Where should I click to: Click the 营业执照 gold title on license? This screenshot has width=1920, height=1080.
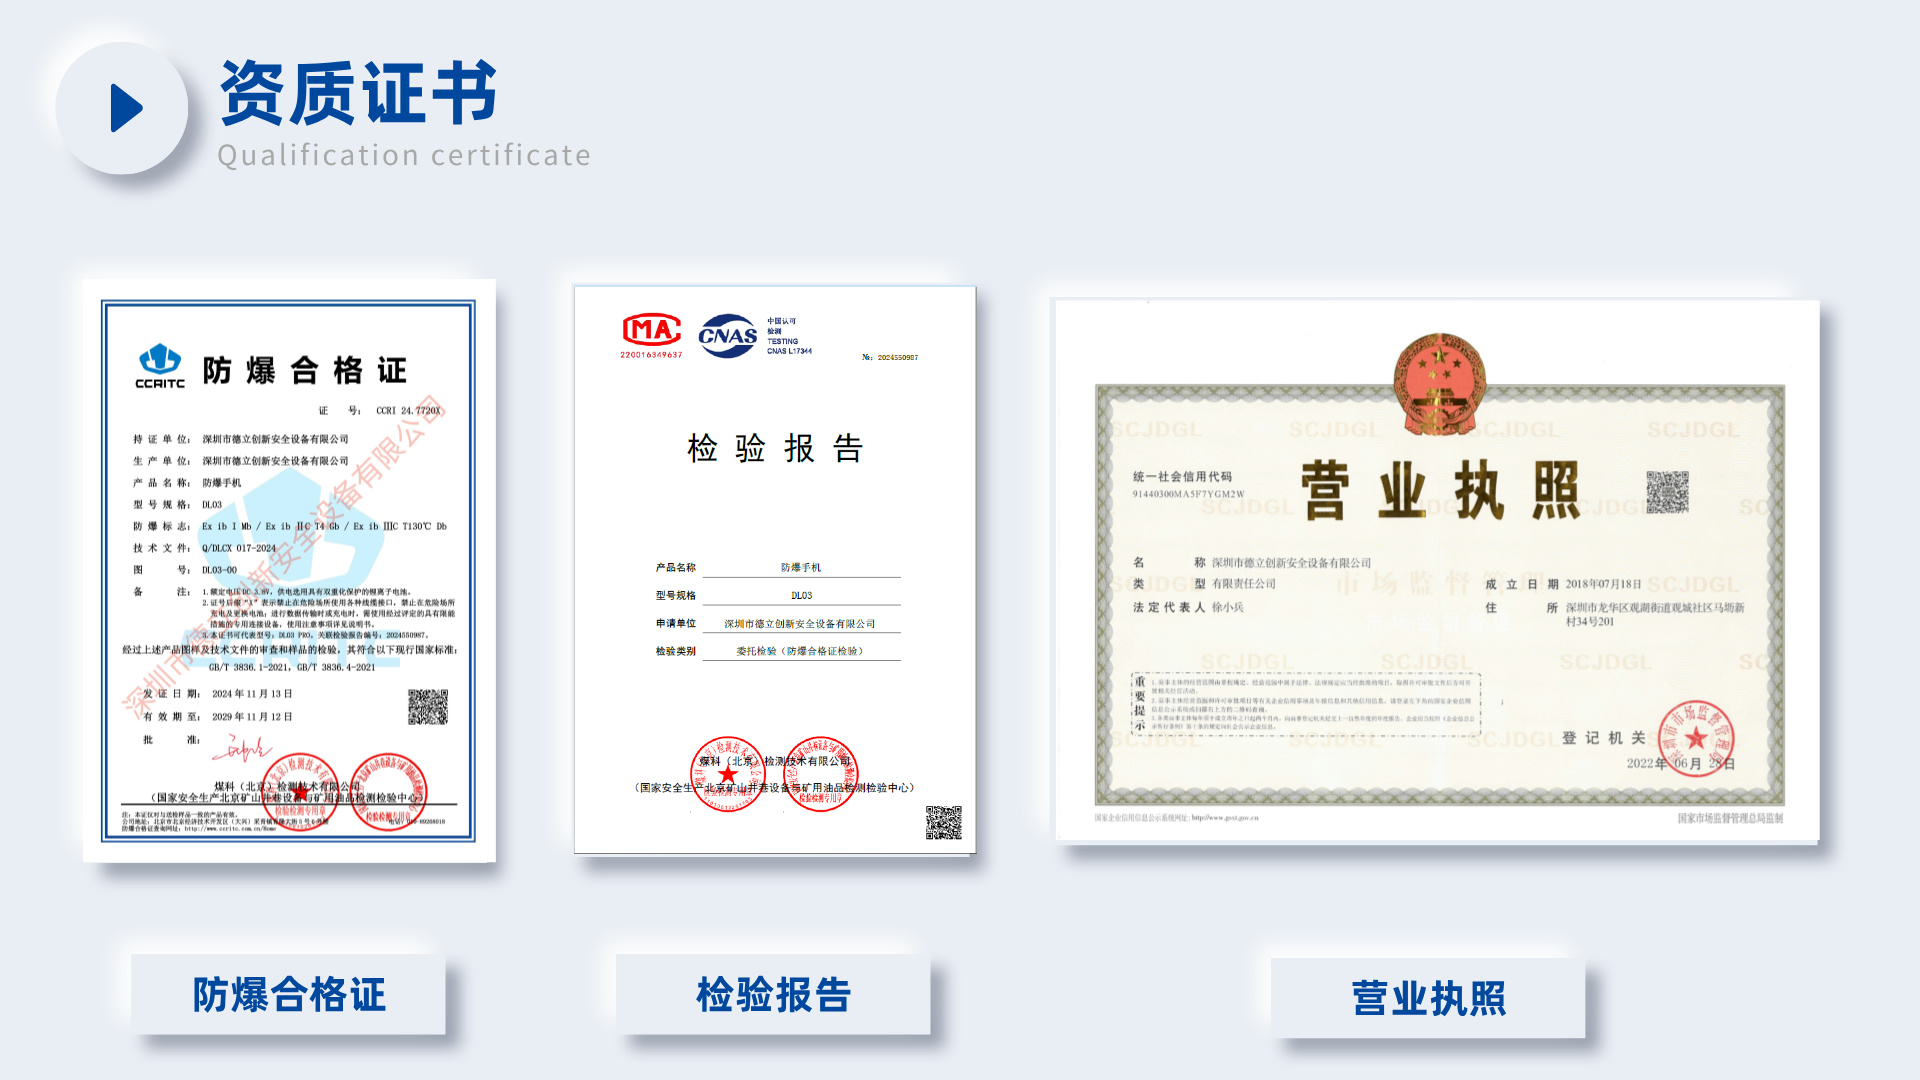[x=1440, y=491]
